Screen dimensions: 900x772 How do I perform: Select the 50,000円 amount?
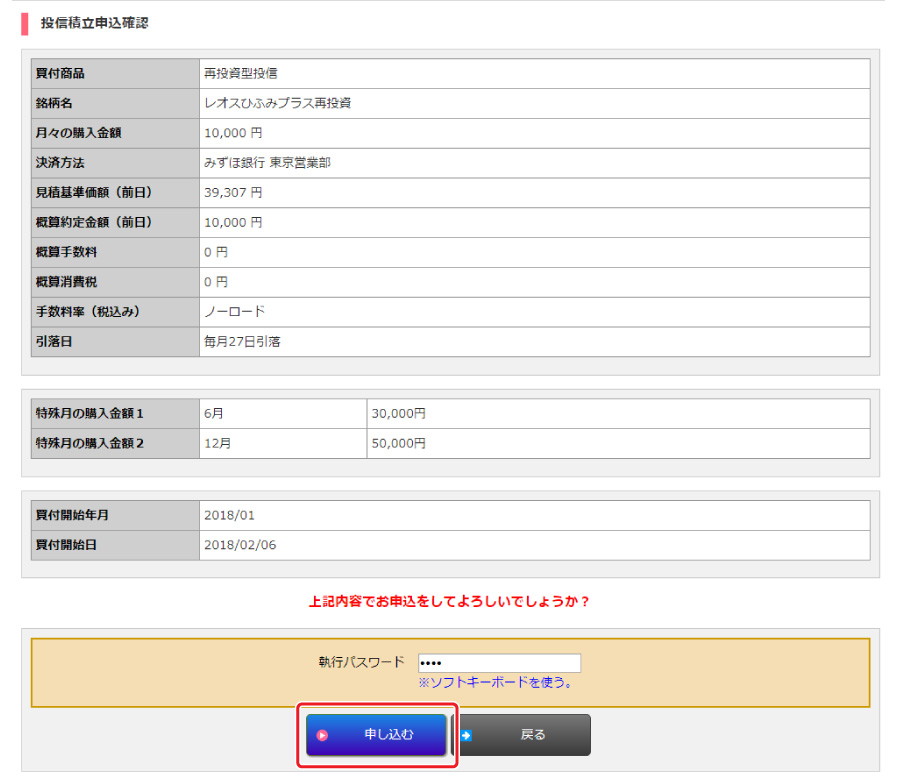(398, 444)
